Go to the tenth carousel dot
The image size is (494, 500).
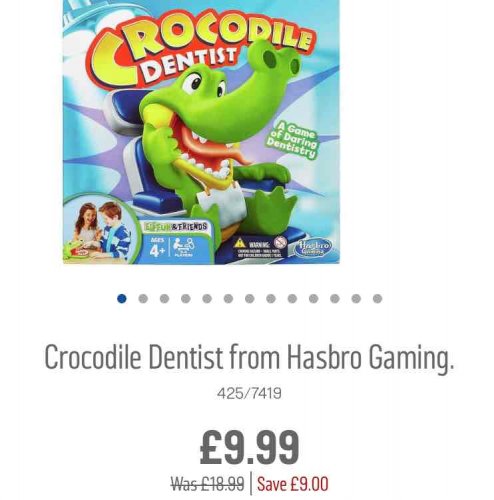coord(314,298)
